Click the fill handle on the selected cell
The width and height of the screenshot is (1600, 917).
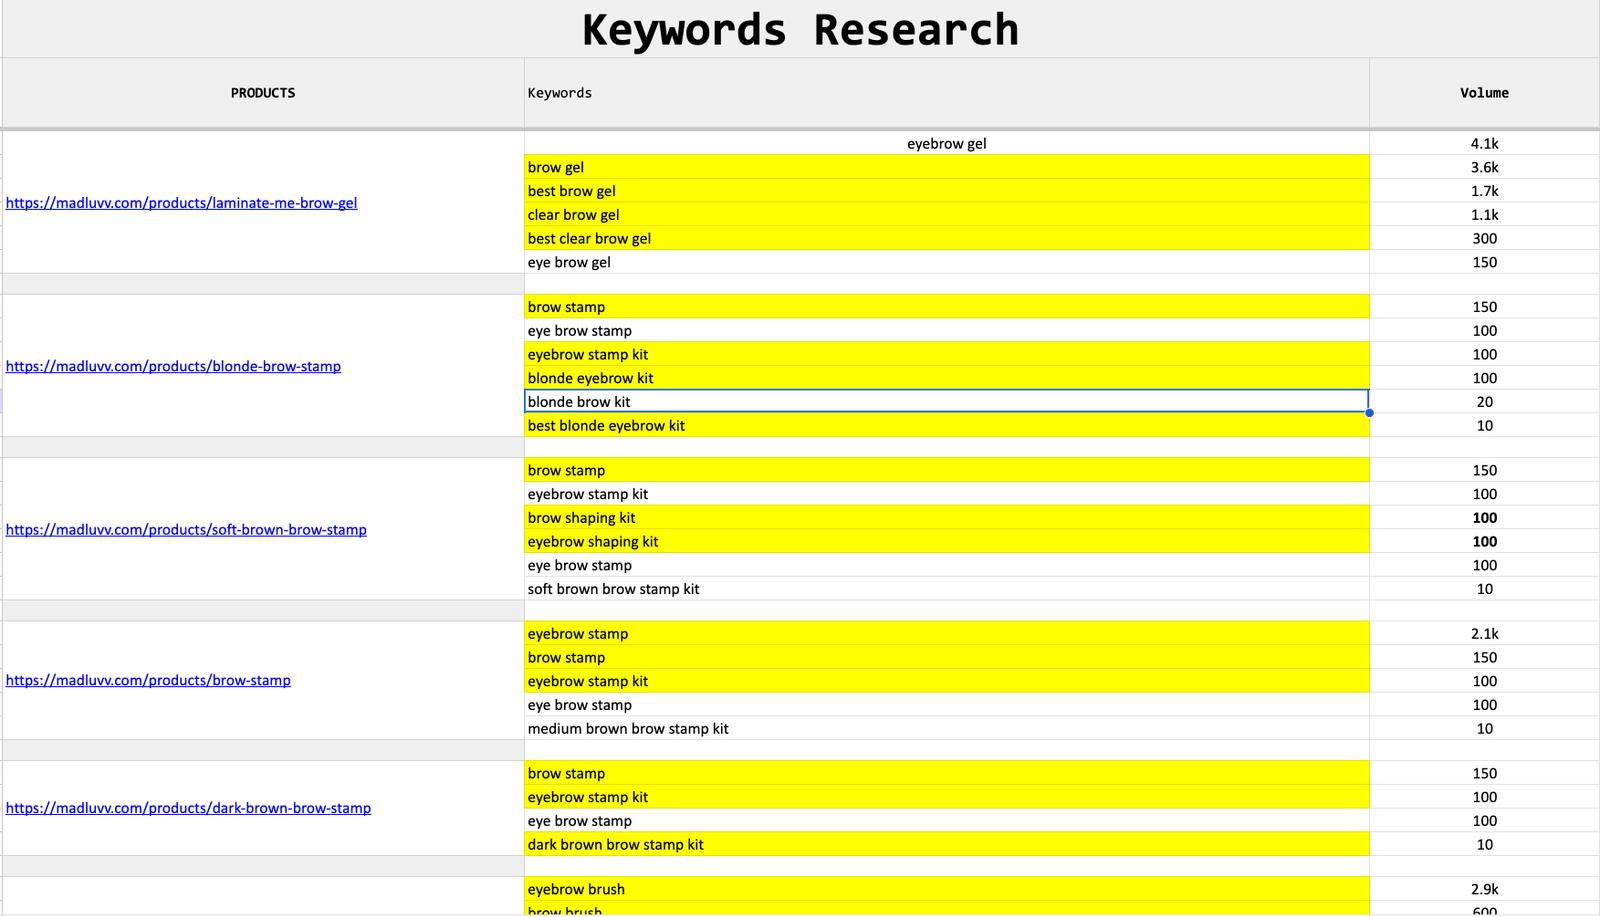pyautogui.click(x=1369, y=412)
